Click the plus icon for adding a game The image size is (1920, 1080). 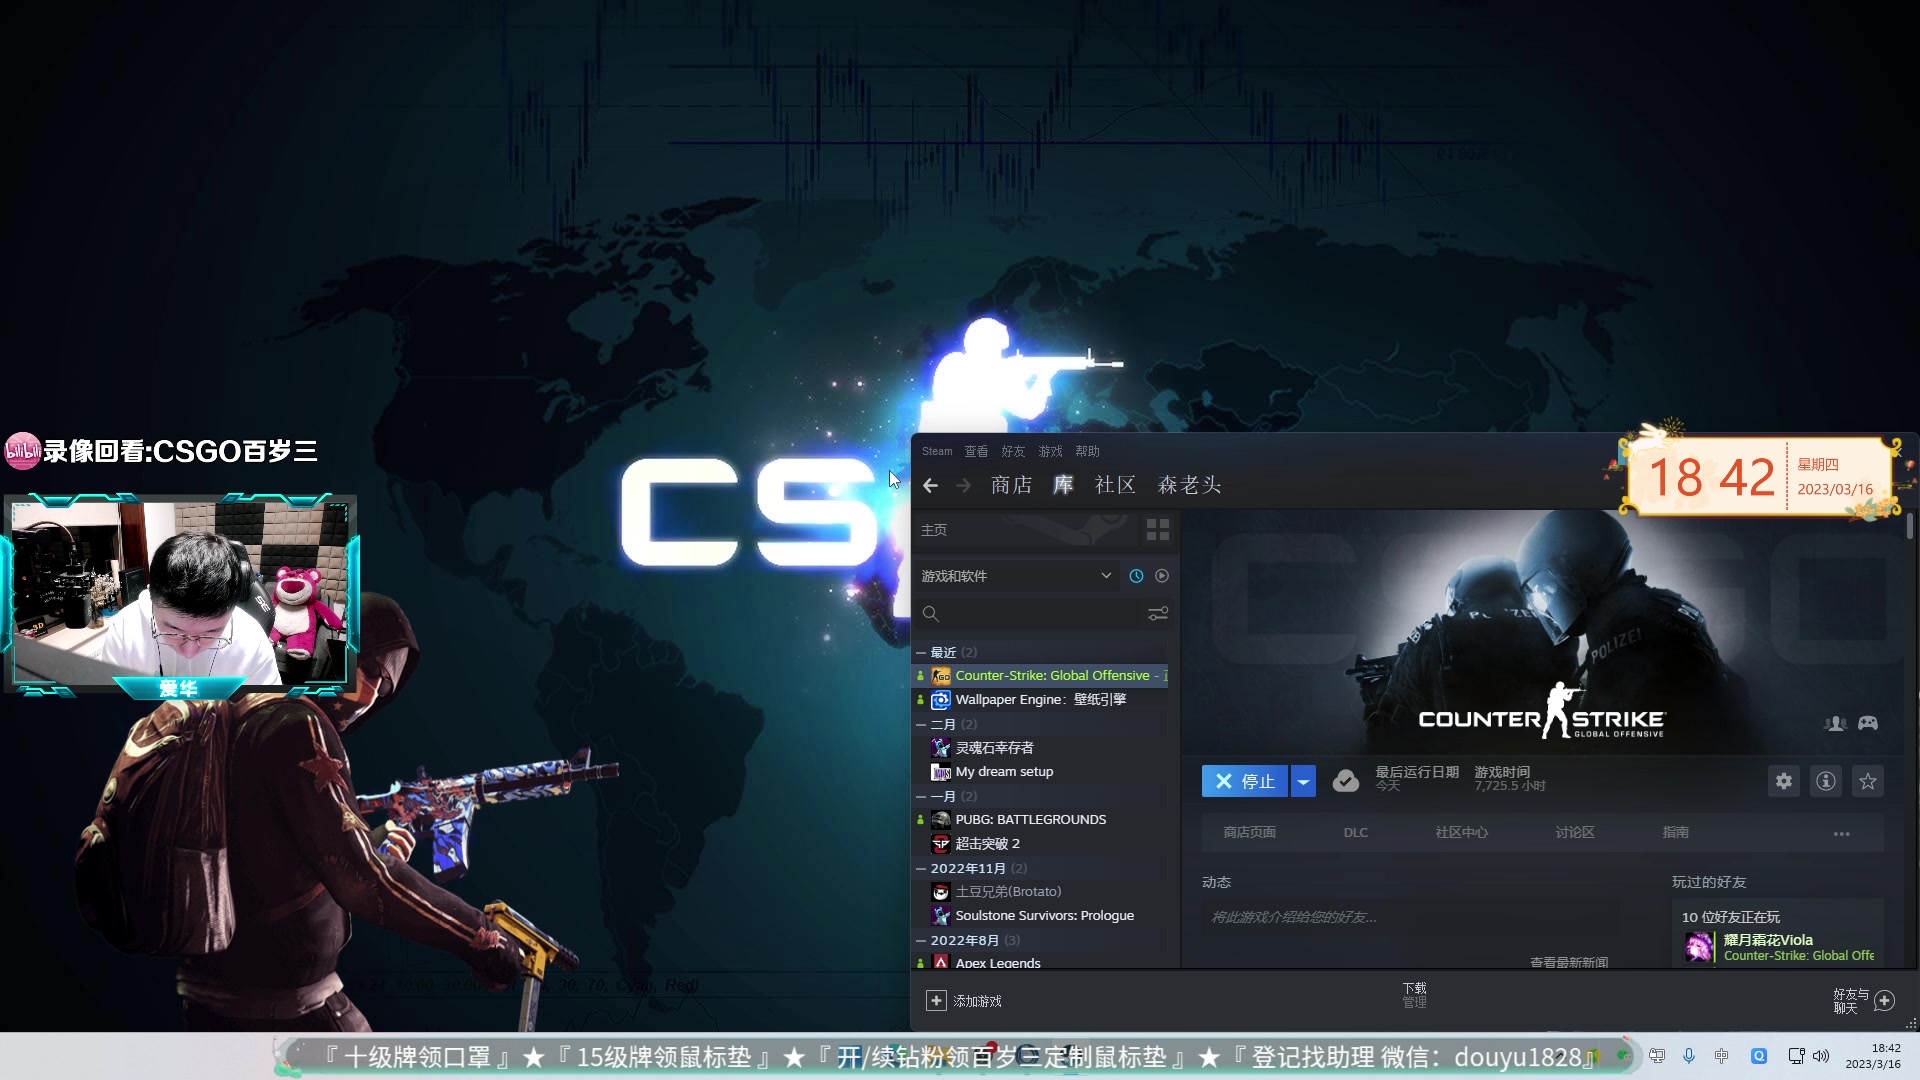click(936, 1000)
